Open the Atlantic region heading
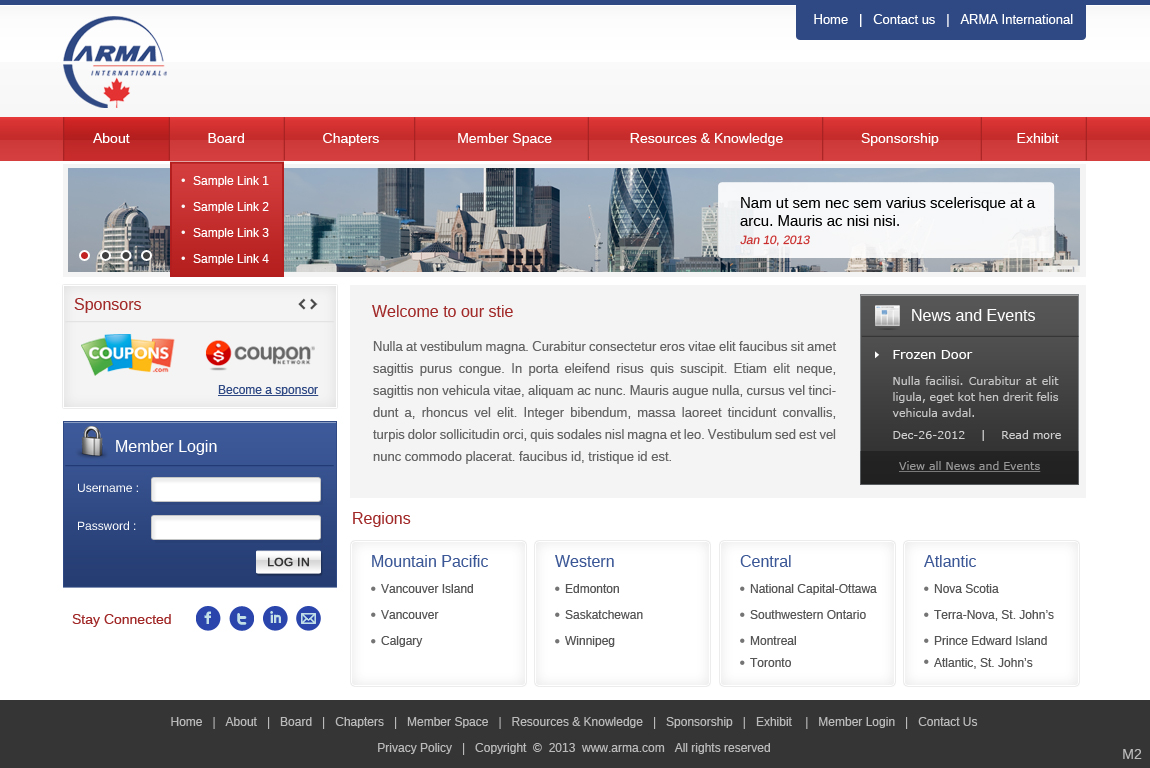This screenshot has height=768, width=1150. [x=950, y=561]
